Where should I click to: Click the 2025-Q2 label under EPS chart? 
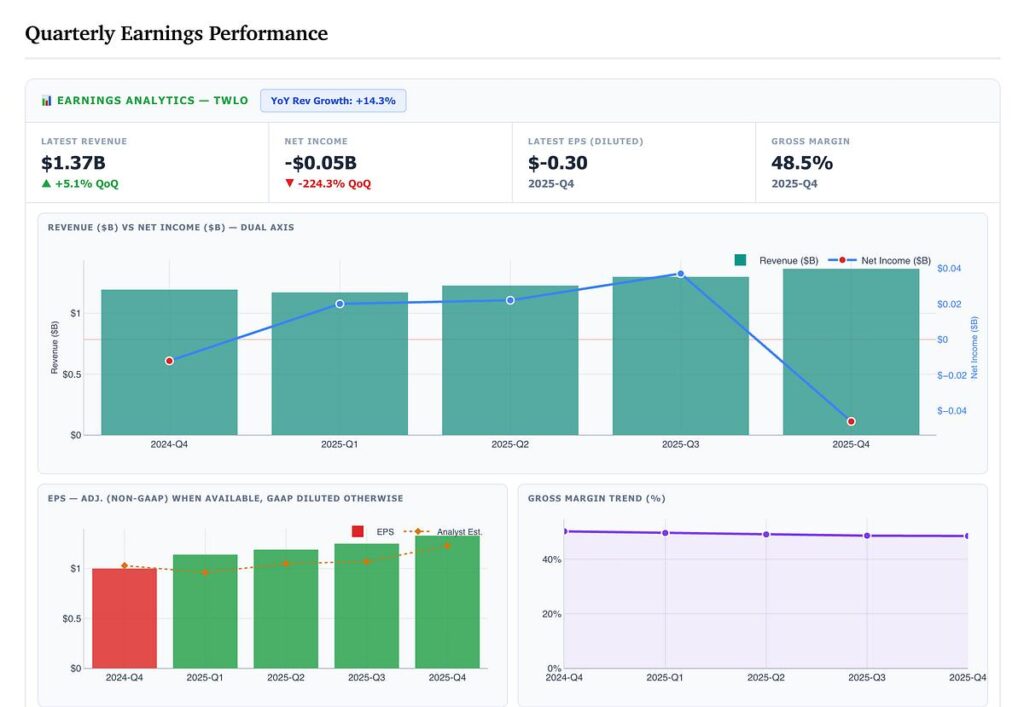coord(286,678)
